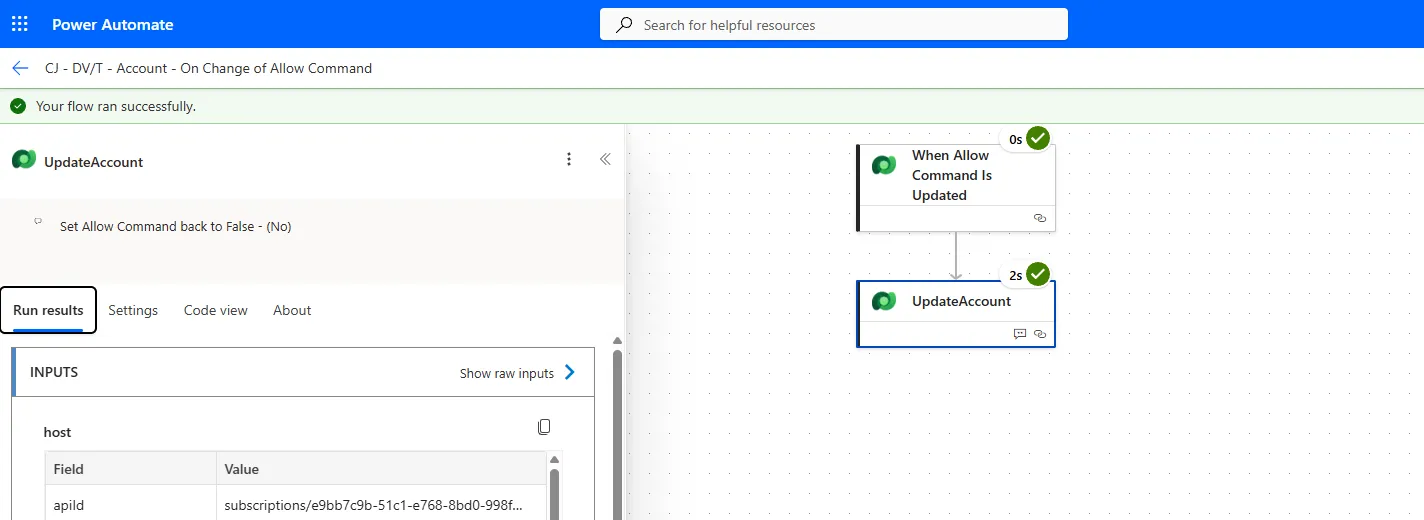Click the Value column header
The height and width of the screenshot is (520, 1424).
pos(382,468)
